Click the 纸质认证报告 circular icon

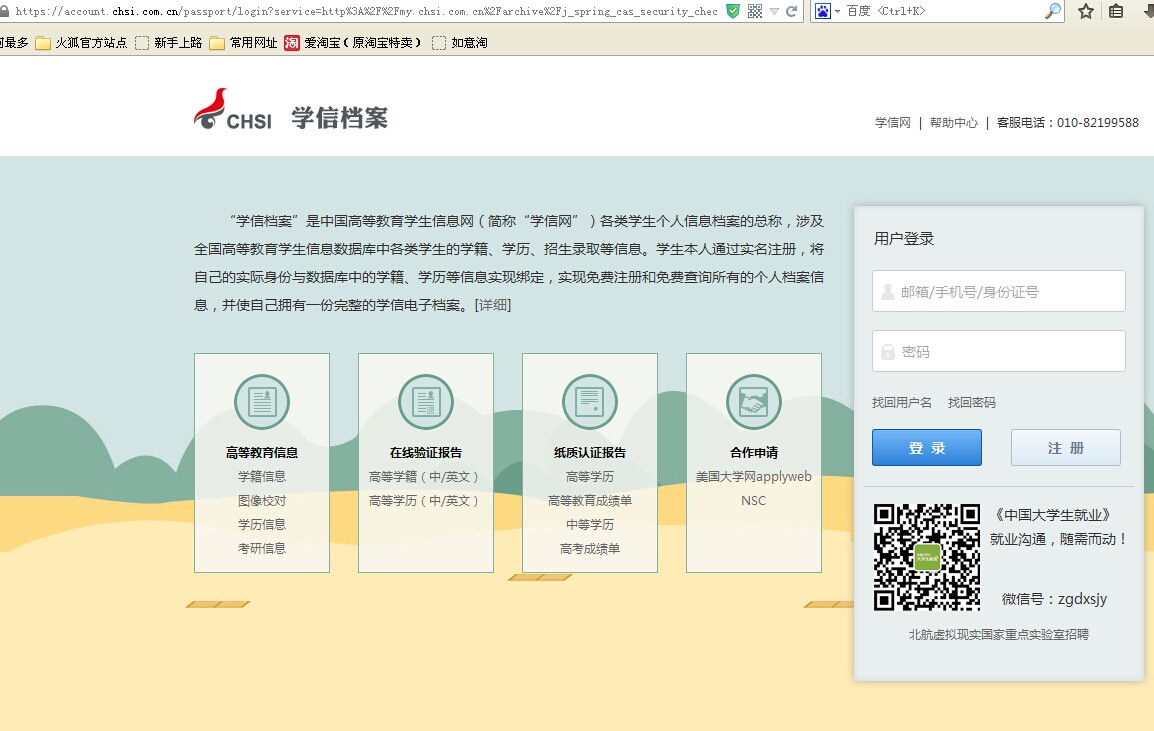[x=590, y=402]
